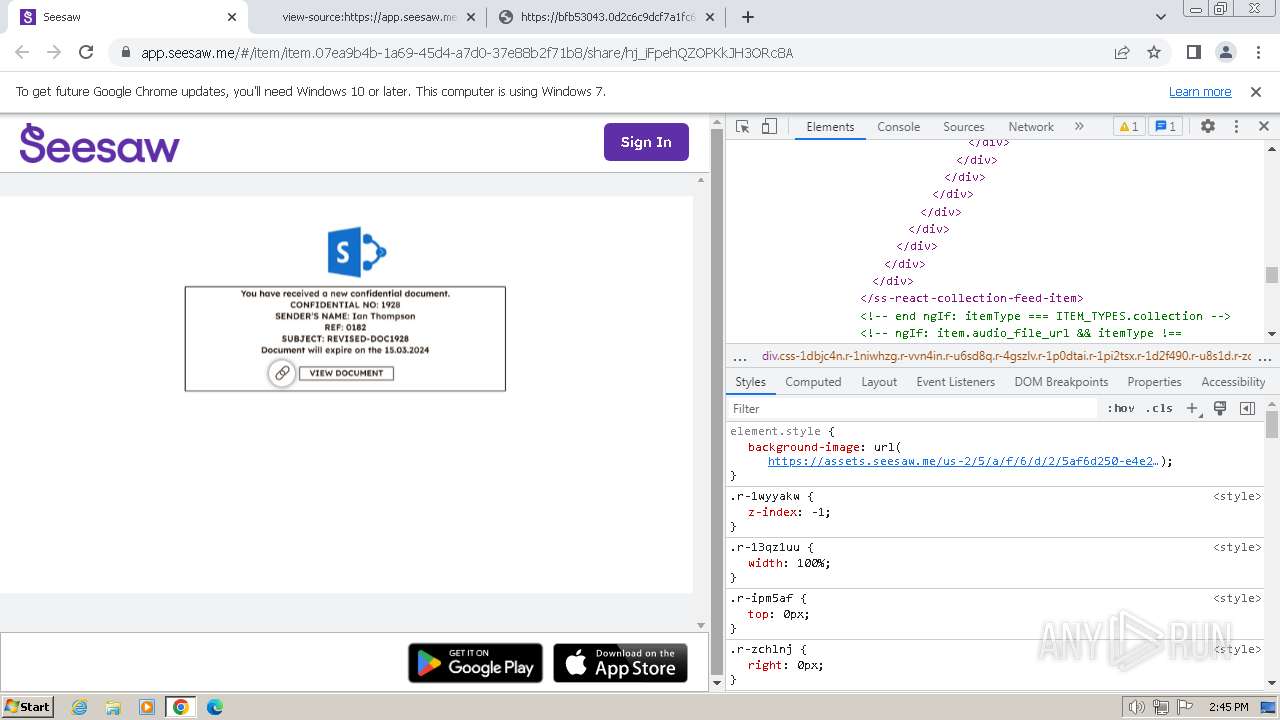This screenshot has width=1280, height=720.
Task: Open the Layout sidebar tab
Action: (879, 382)
